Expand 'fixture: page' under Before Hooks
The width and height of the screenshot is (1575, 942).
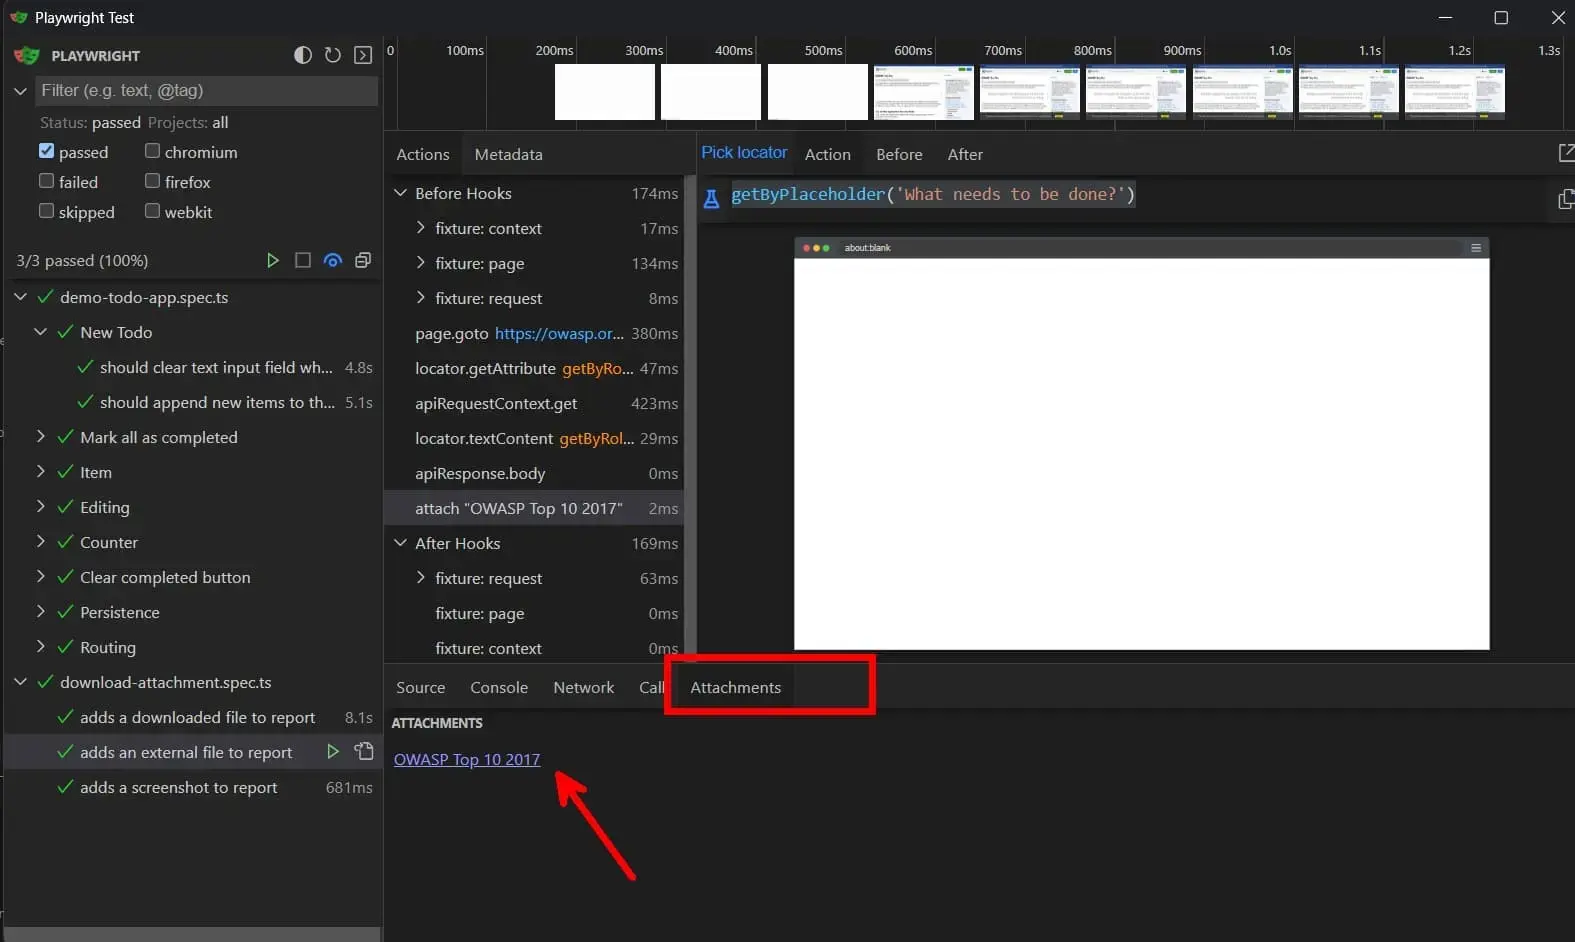pyautogui.click(x=420, y=263)
